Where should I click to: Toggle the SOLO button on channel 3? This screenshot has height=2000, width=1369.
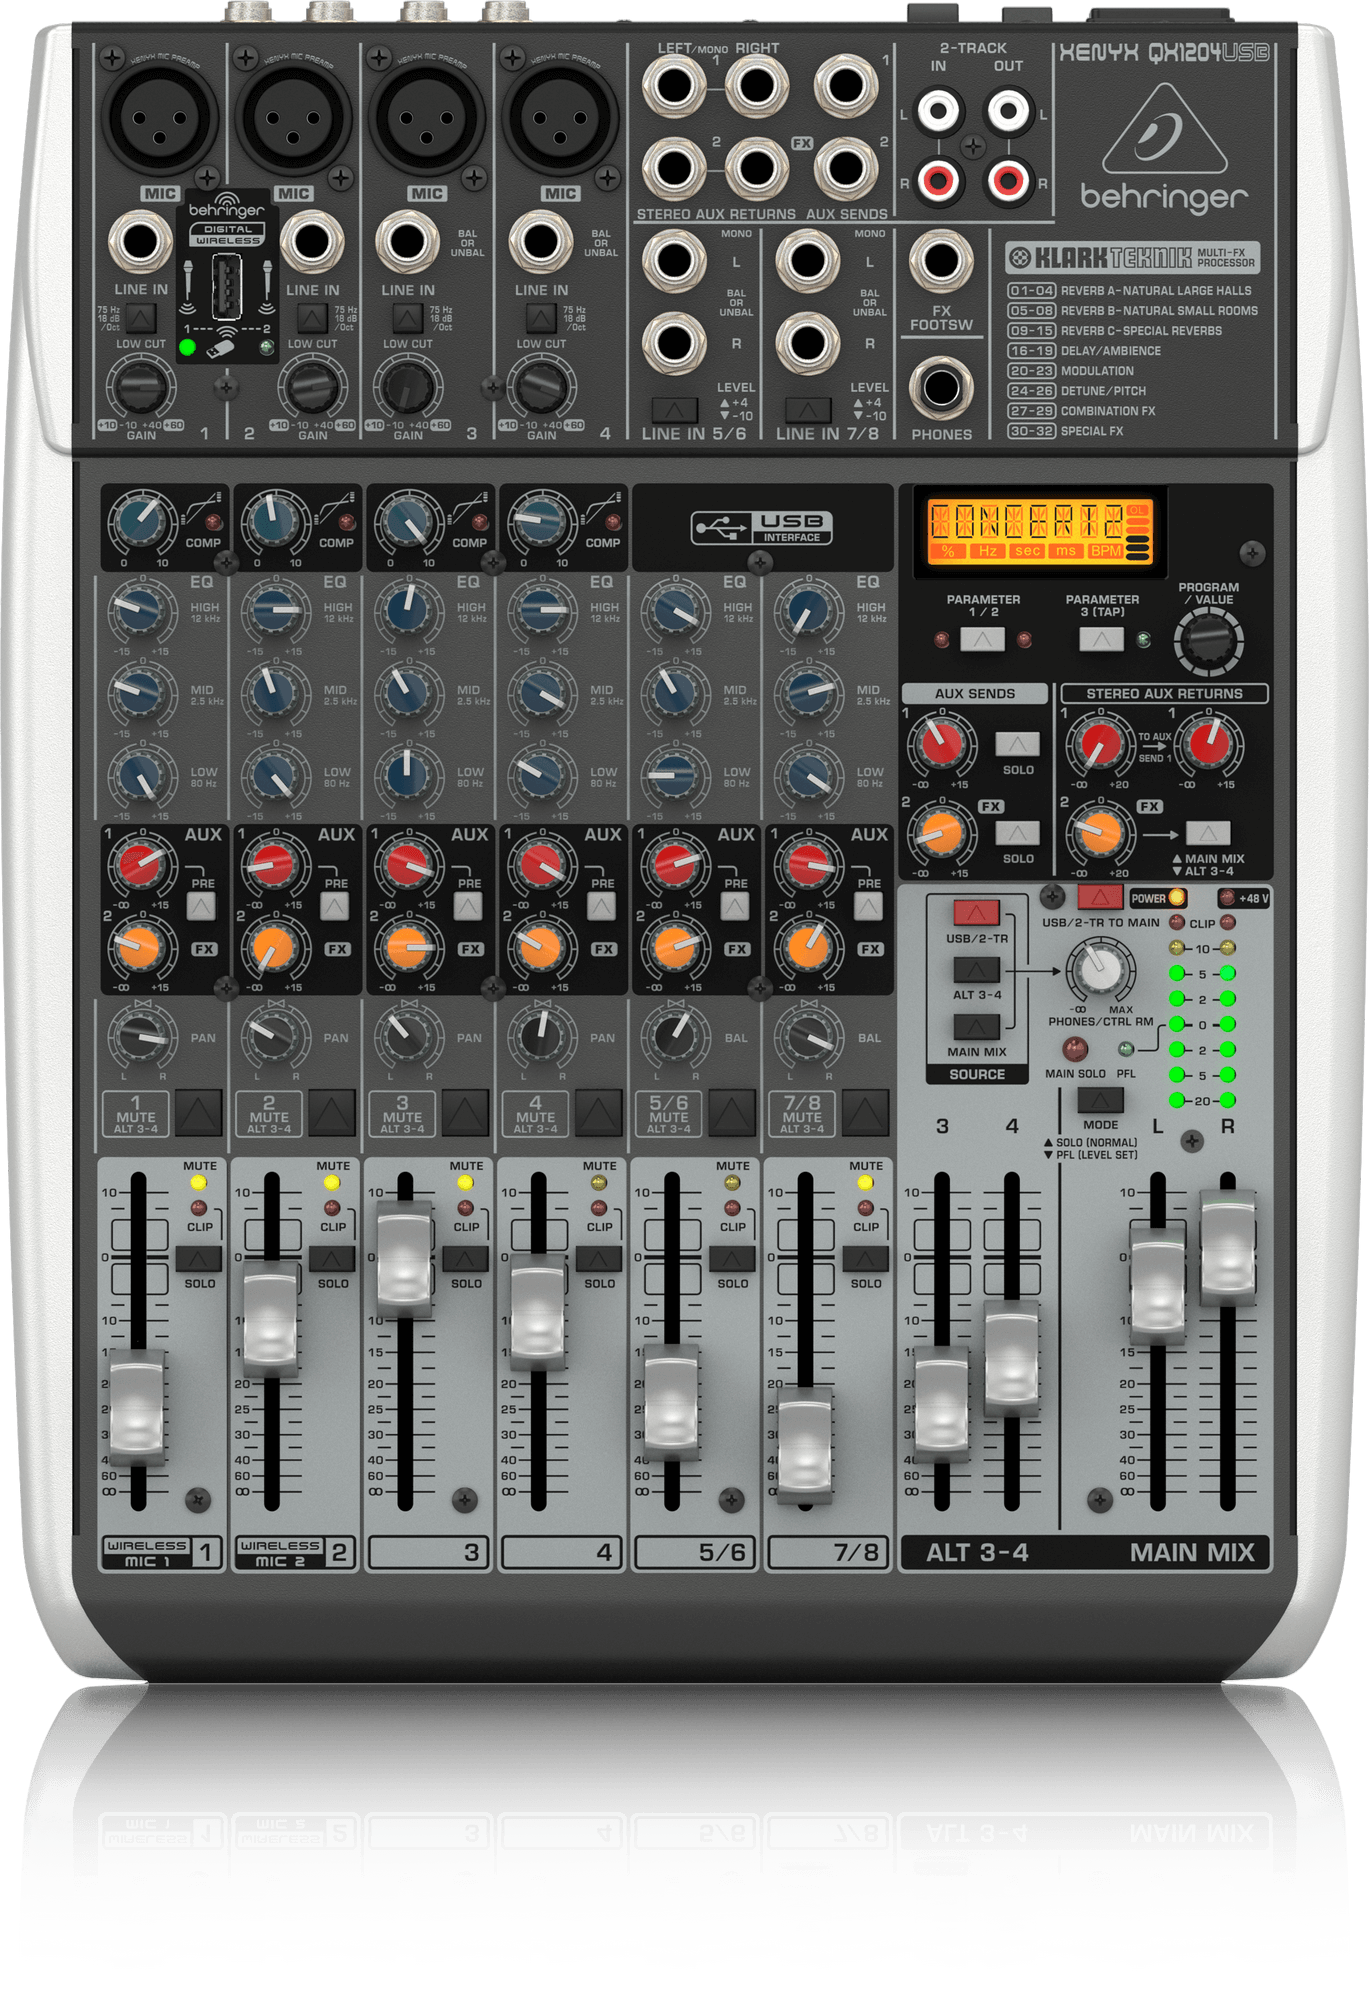[x=465, y=1258]
